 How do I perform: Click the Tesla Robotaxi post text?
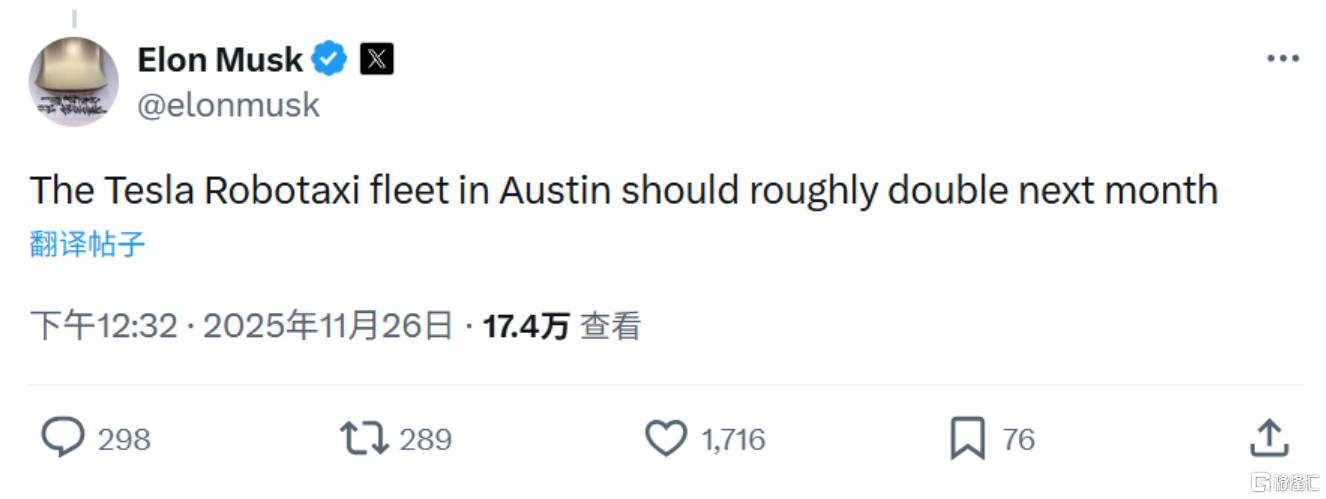point(623,190)
